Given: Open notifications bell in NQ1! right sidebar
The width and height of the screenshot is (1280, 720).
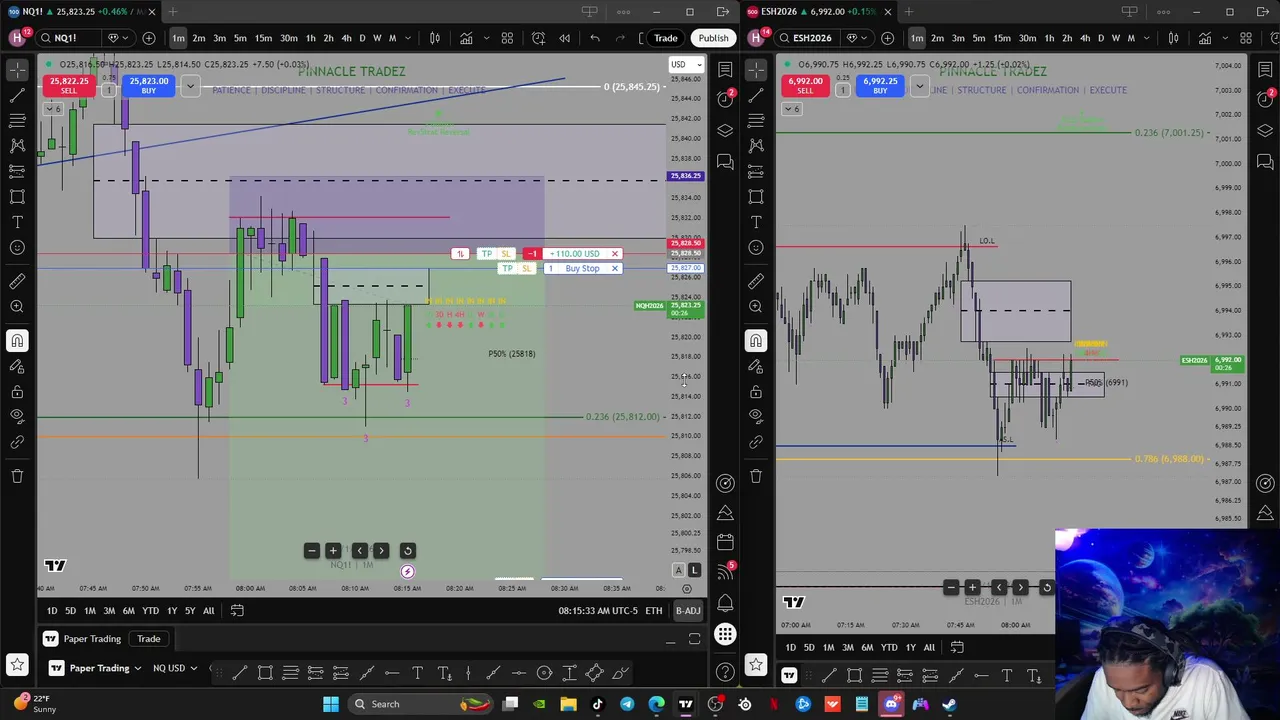Looking at the screenshot, I should pyautogui.click(x=725, y=603).
